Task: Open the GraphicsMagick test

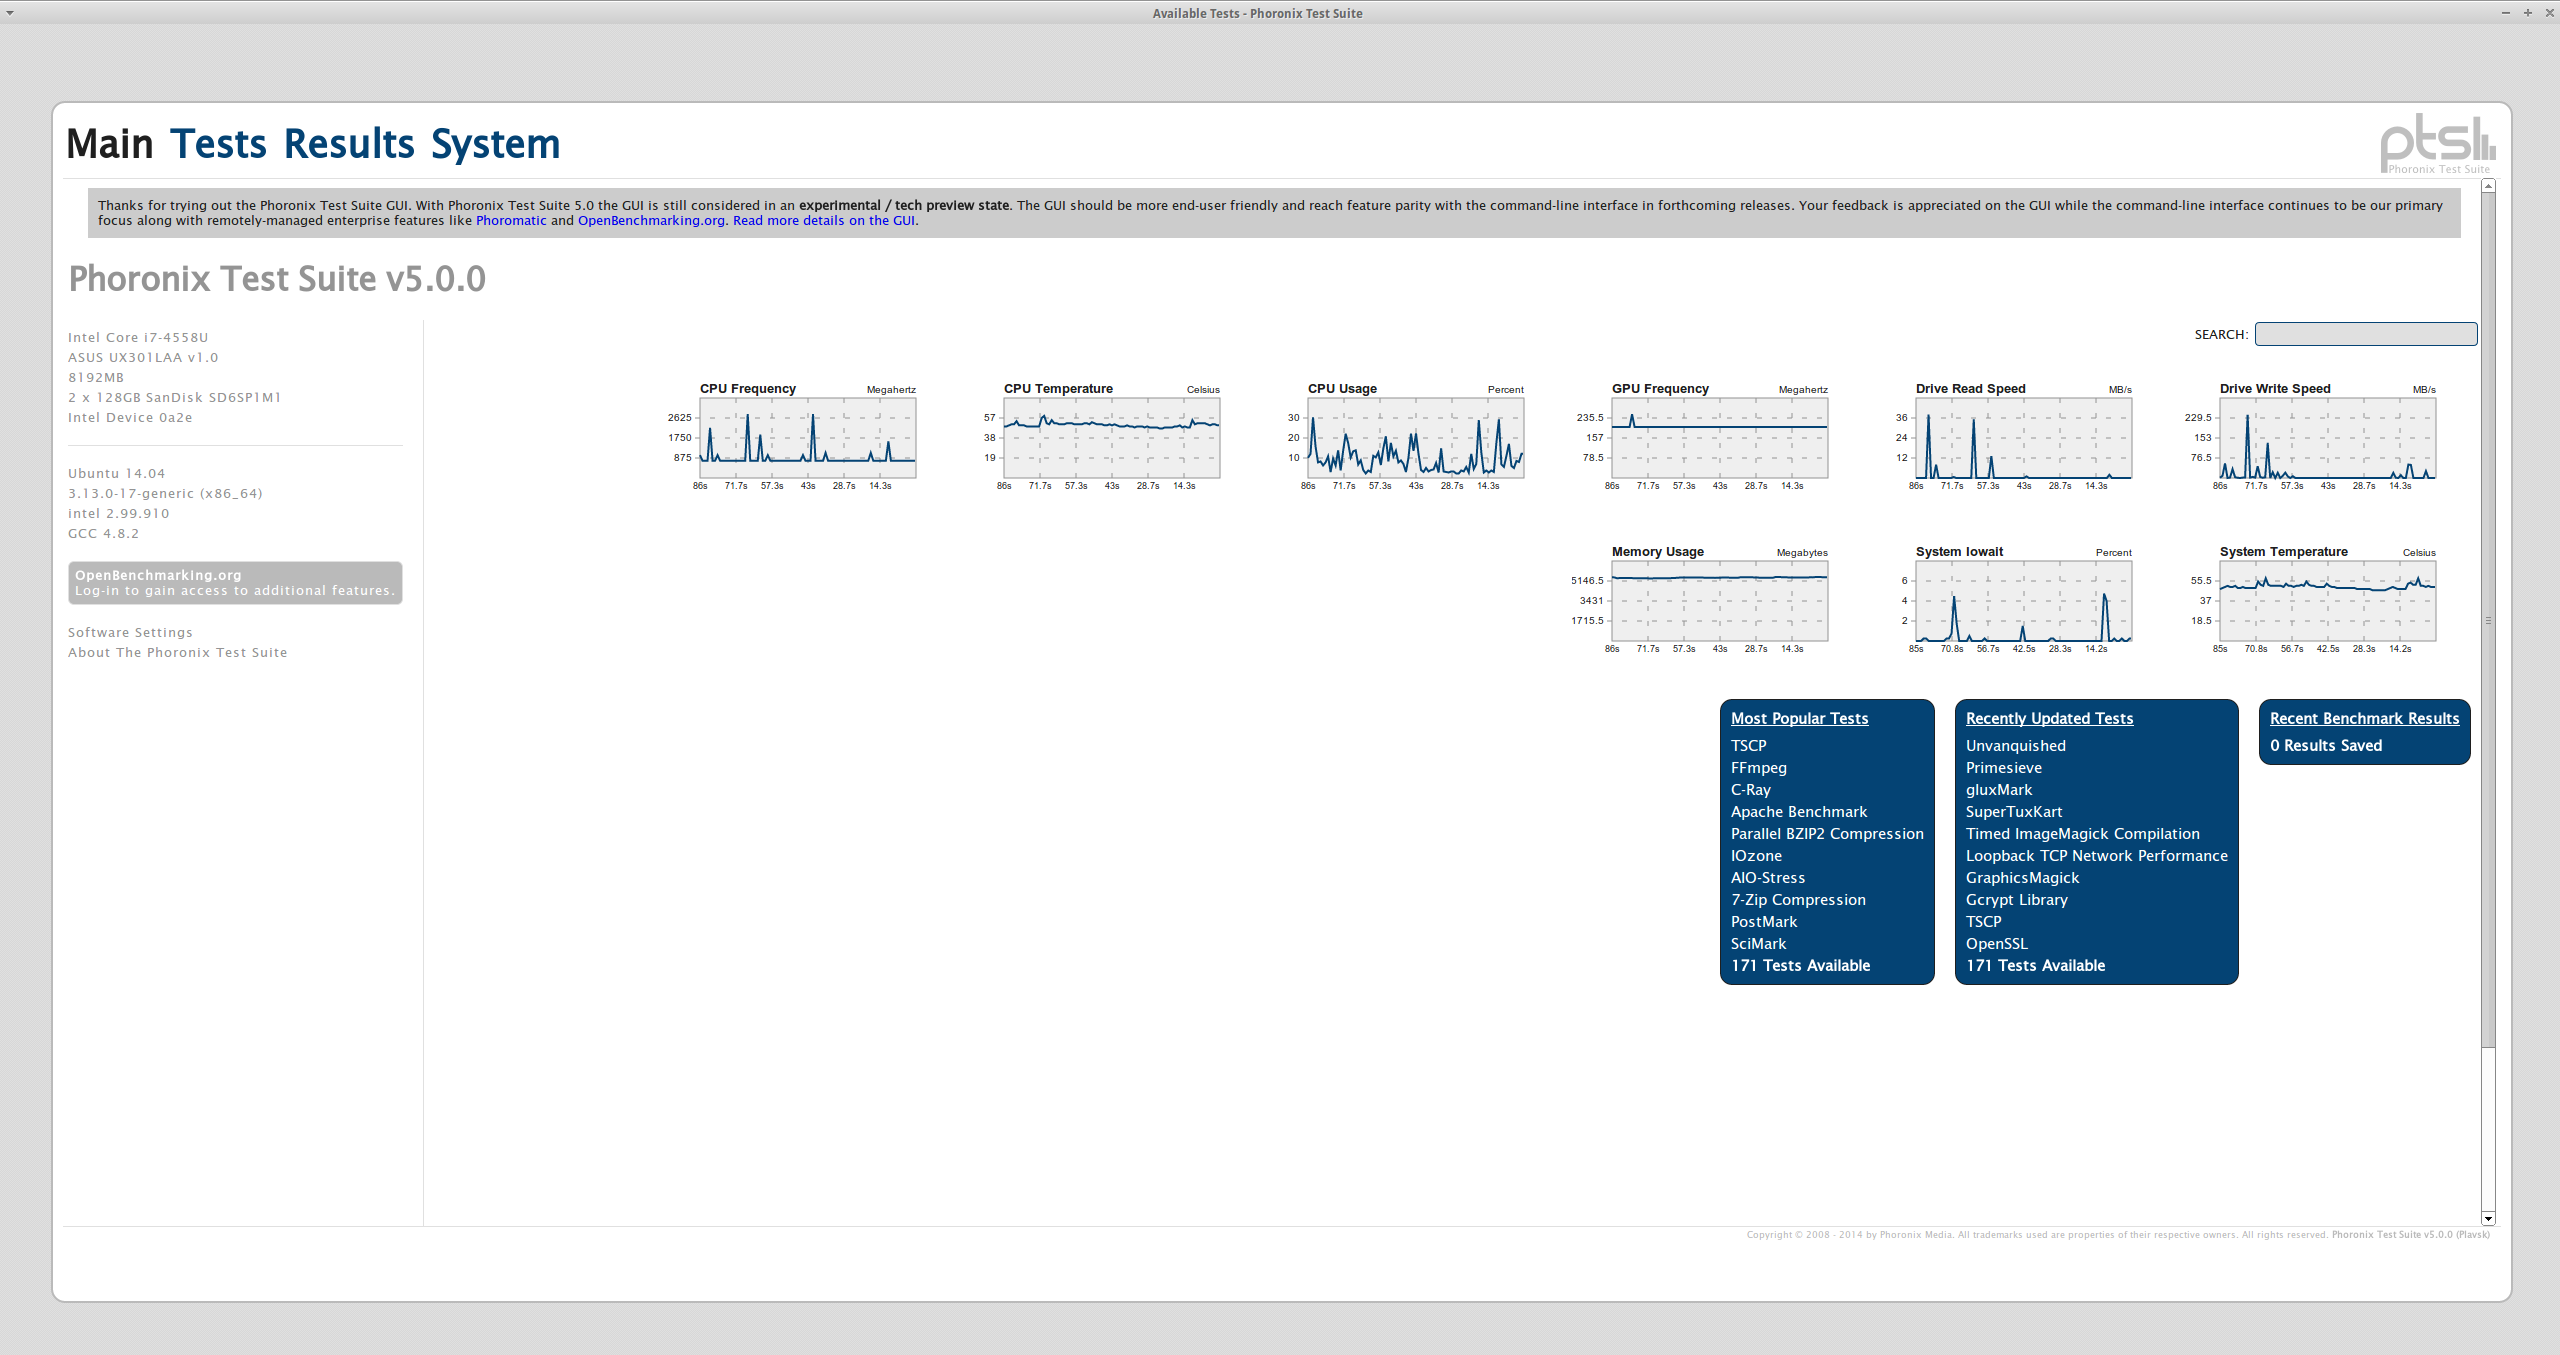Action: pyautogui.click(x=2022, y=878)
